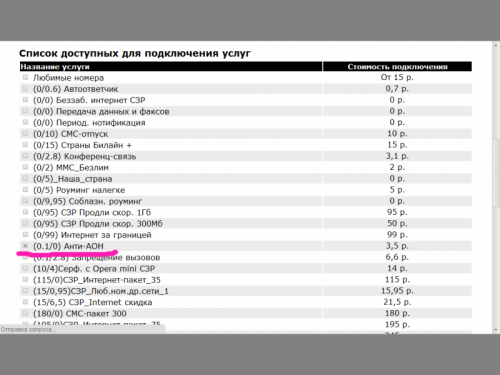Enable СЗР_Интернет-пакет_35 checkbox
The image size is (500, 375).
pos(25,279)
